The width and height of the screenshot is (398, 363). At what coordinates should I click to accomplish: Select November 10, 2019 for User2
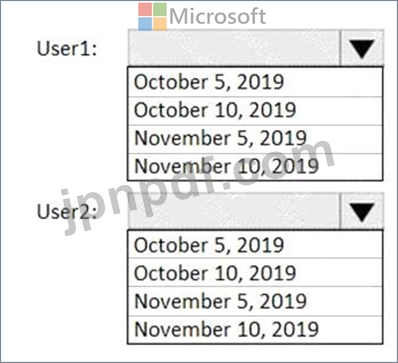(x=255, y=329)
